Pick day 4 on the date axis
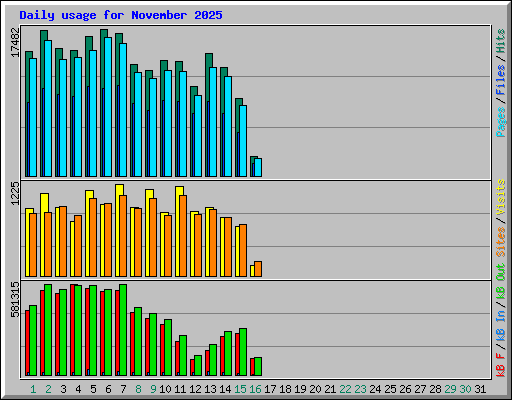 click(78, 389)
